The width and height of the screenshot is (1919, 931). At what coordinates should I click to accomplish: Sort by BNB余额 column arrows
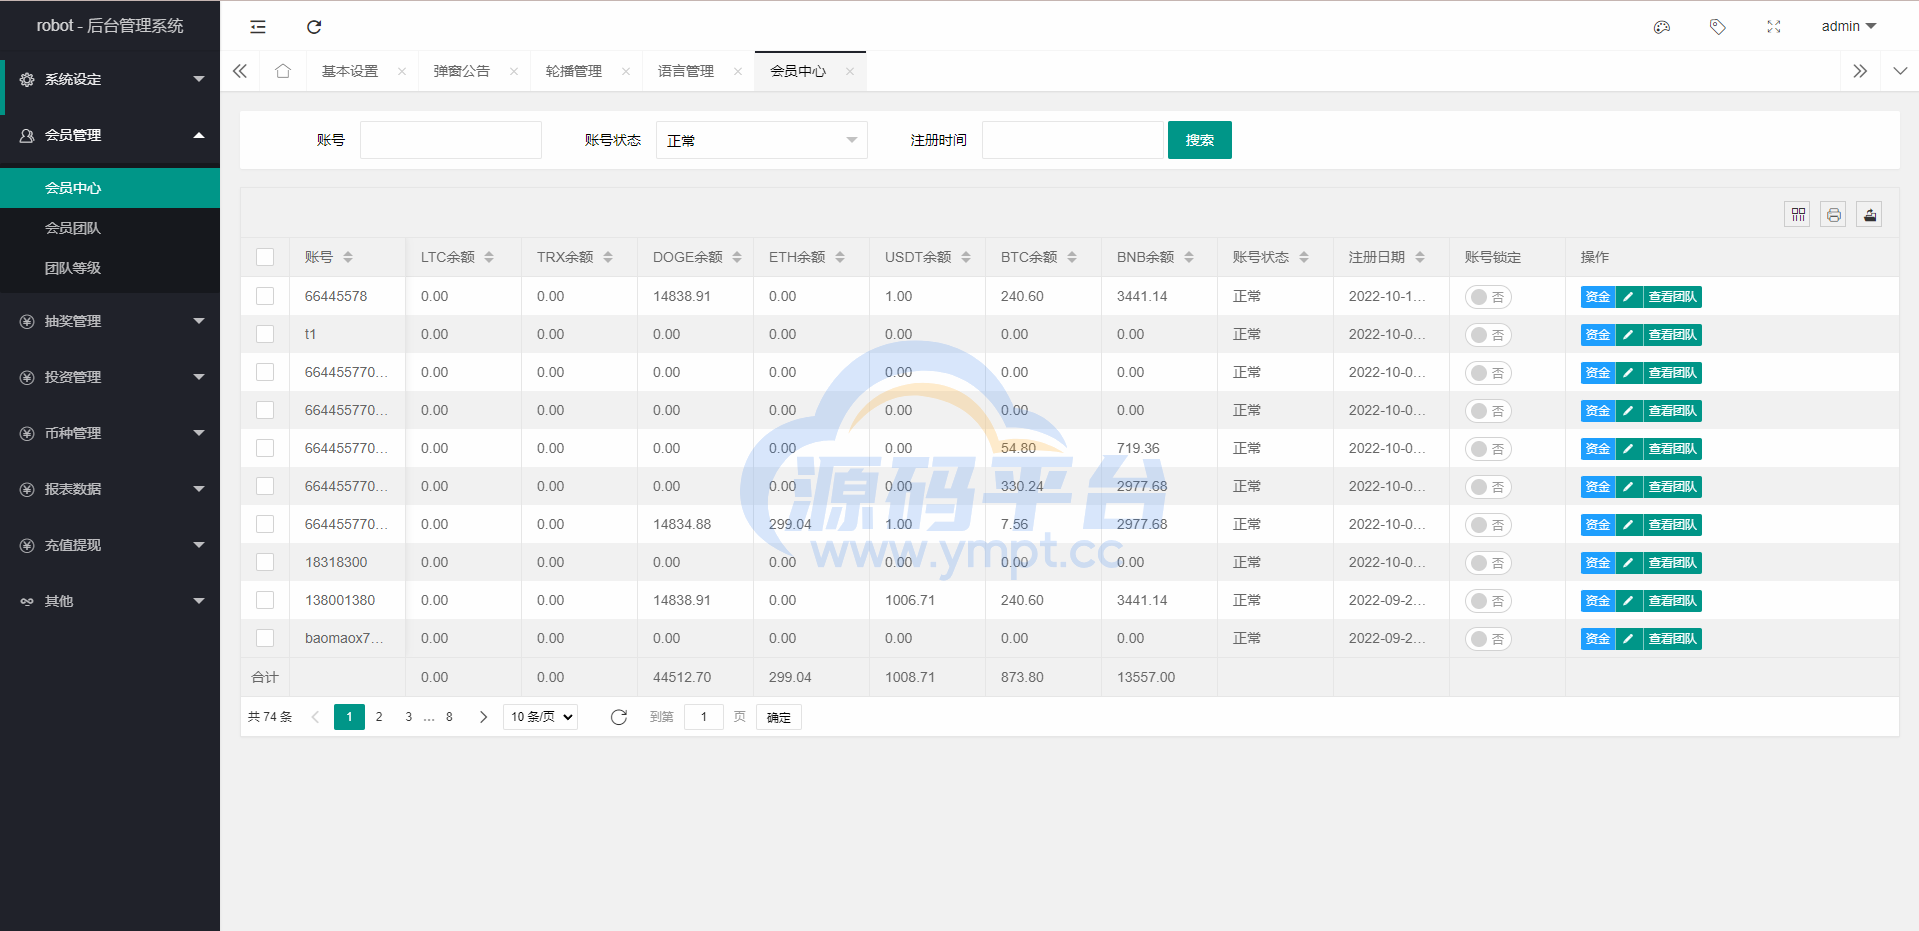pos(1189,257)
